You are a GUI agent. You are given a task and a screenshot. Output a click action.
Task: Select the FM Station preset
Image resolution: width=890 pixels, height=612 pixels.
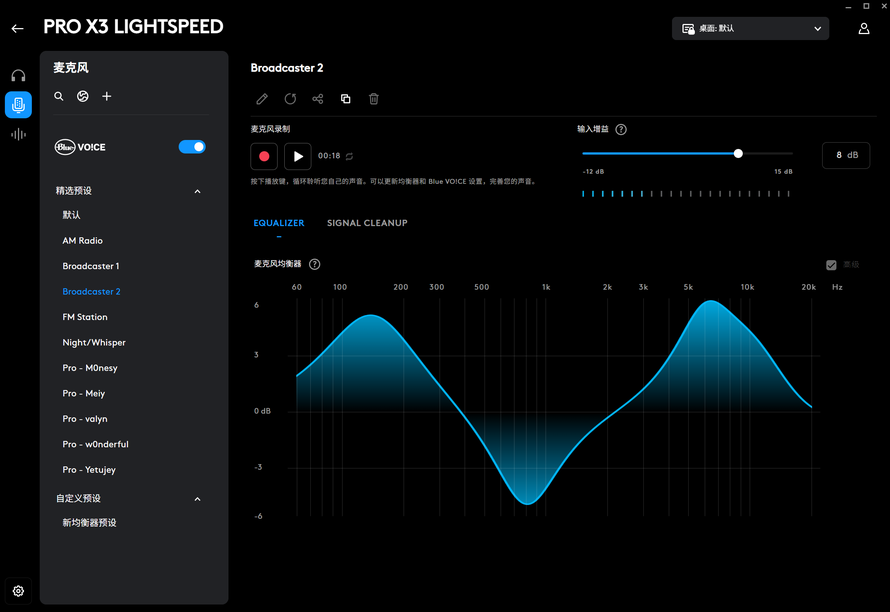(x=85, y=317)
